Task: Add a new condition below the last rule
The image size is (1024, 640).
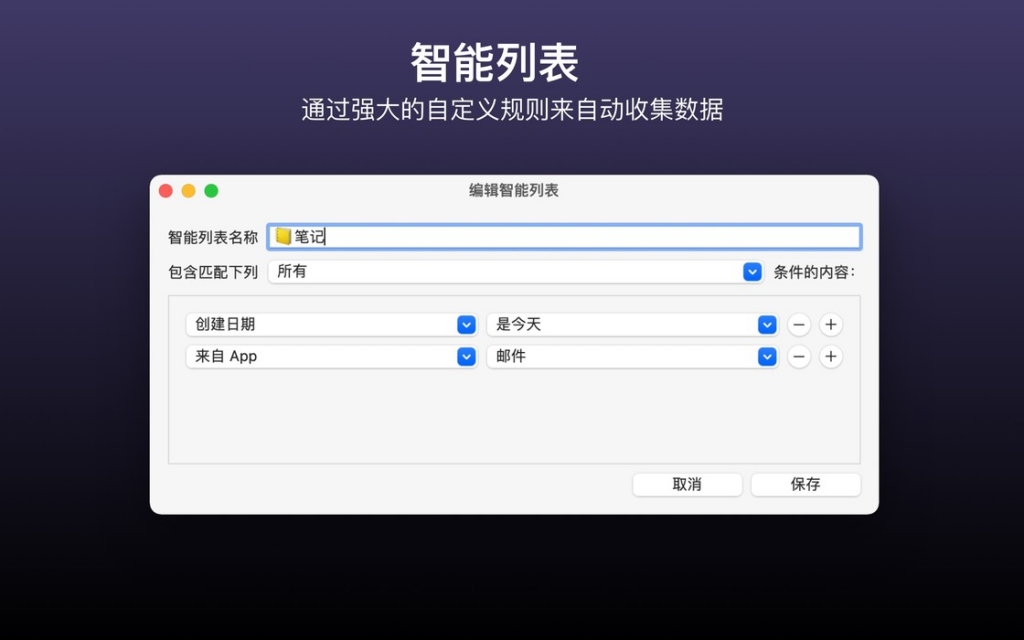Action: 831,356
